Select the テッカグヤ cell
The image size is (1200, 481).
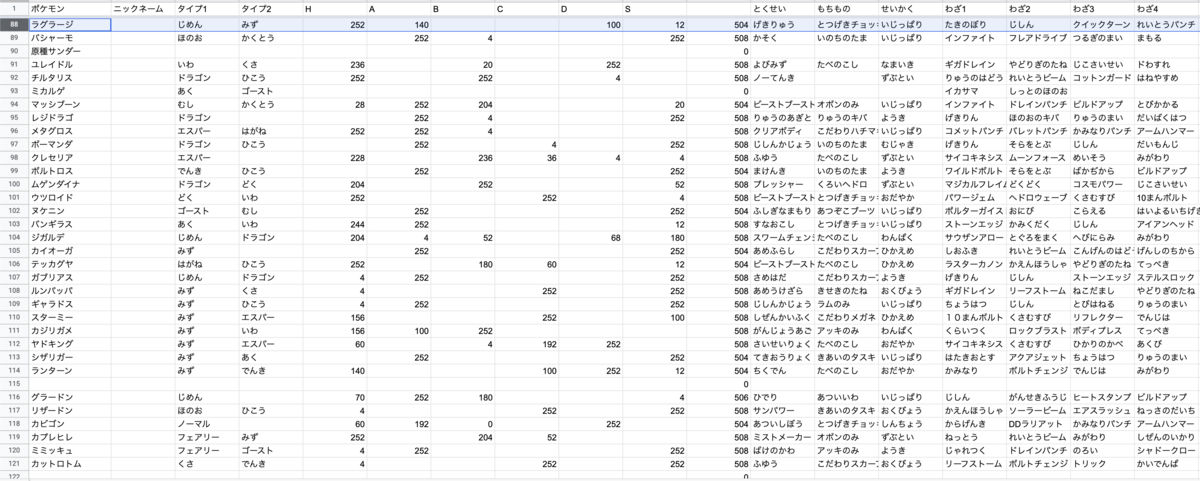click(69, 264)
